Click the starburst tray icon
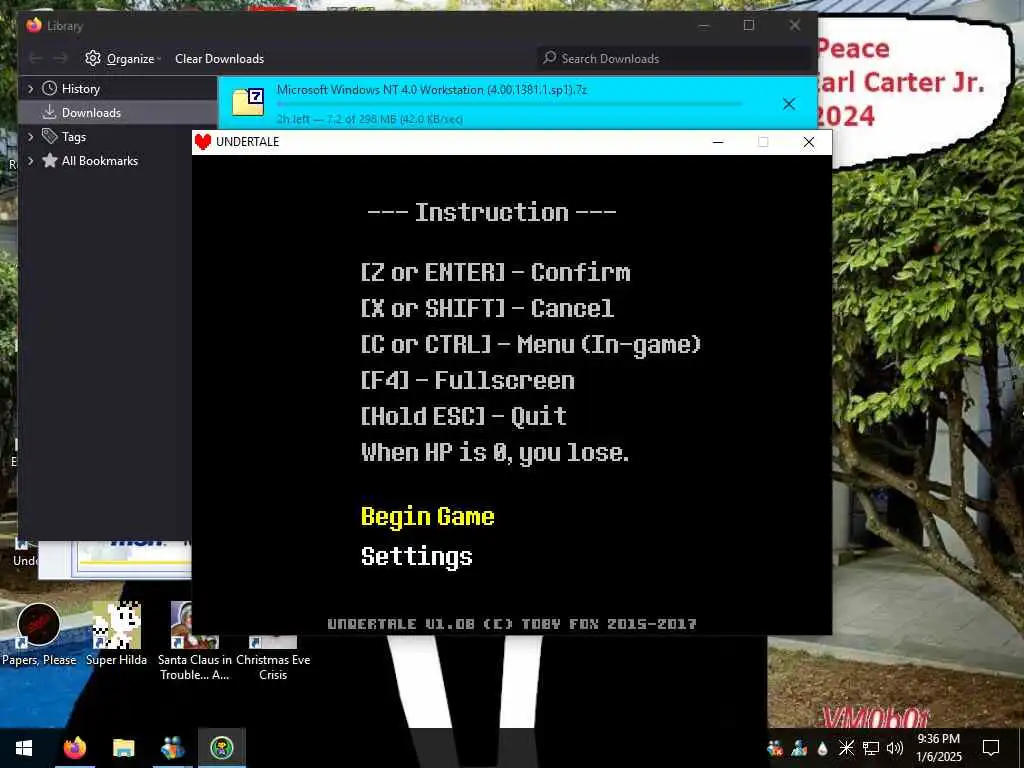Image resolution: width=1024 pixels, height=768 pixels. (846, 748)
